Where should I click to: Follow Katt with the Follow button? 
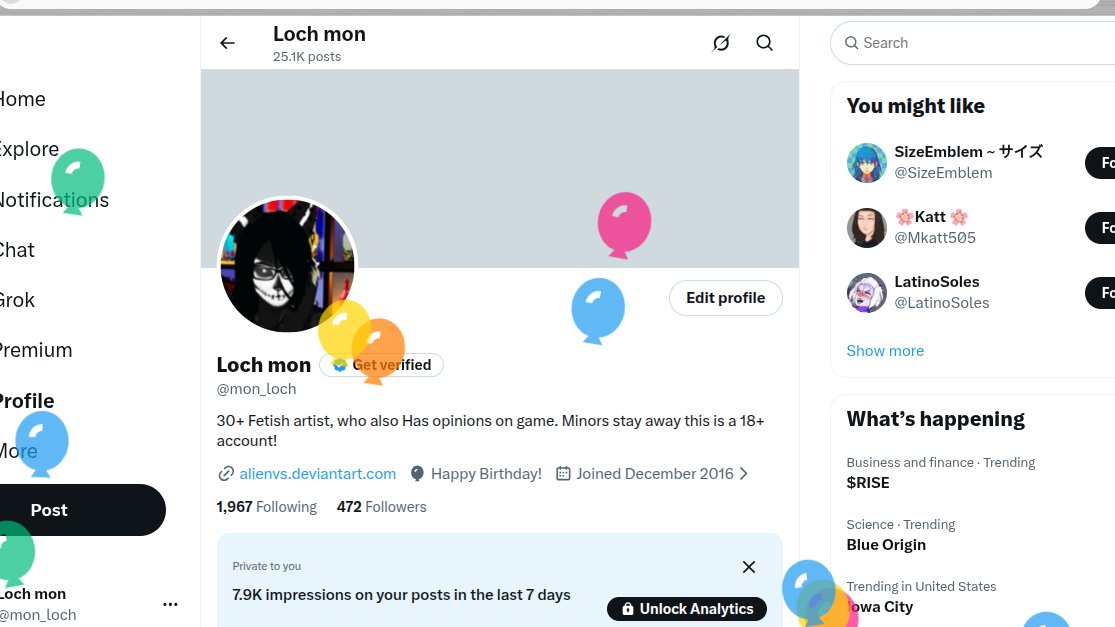(1100, 228)
